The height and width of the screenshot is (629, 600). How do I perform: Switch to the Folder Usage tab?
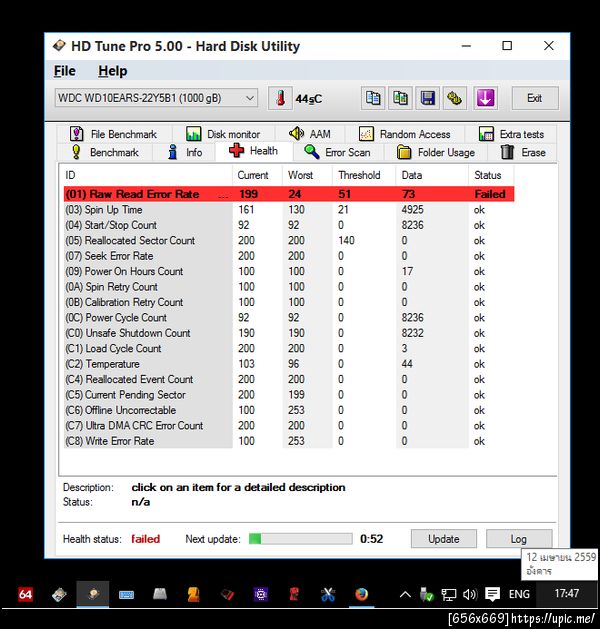[x=436, y=152]
